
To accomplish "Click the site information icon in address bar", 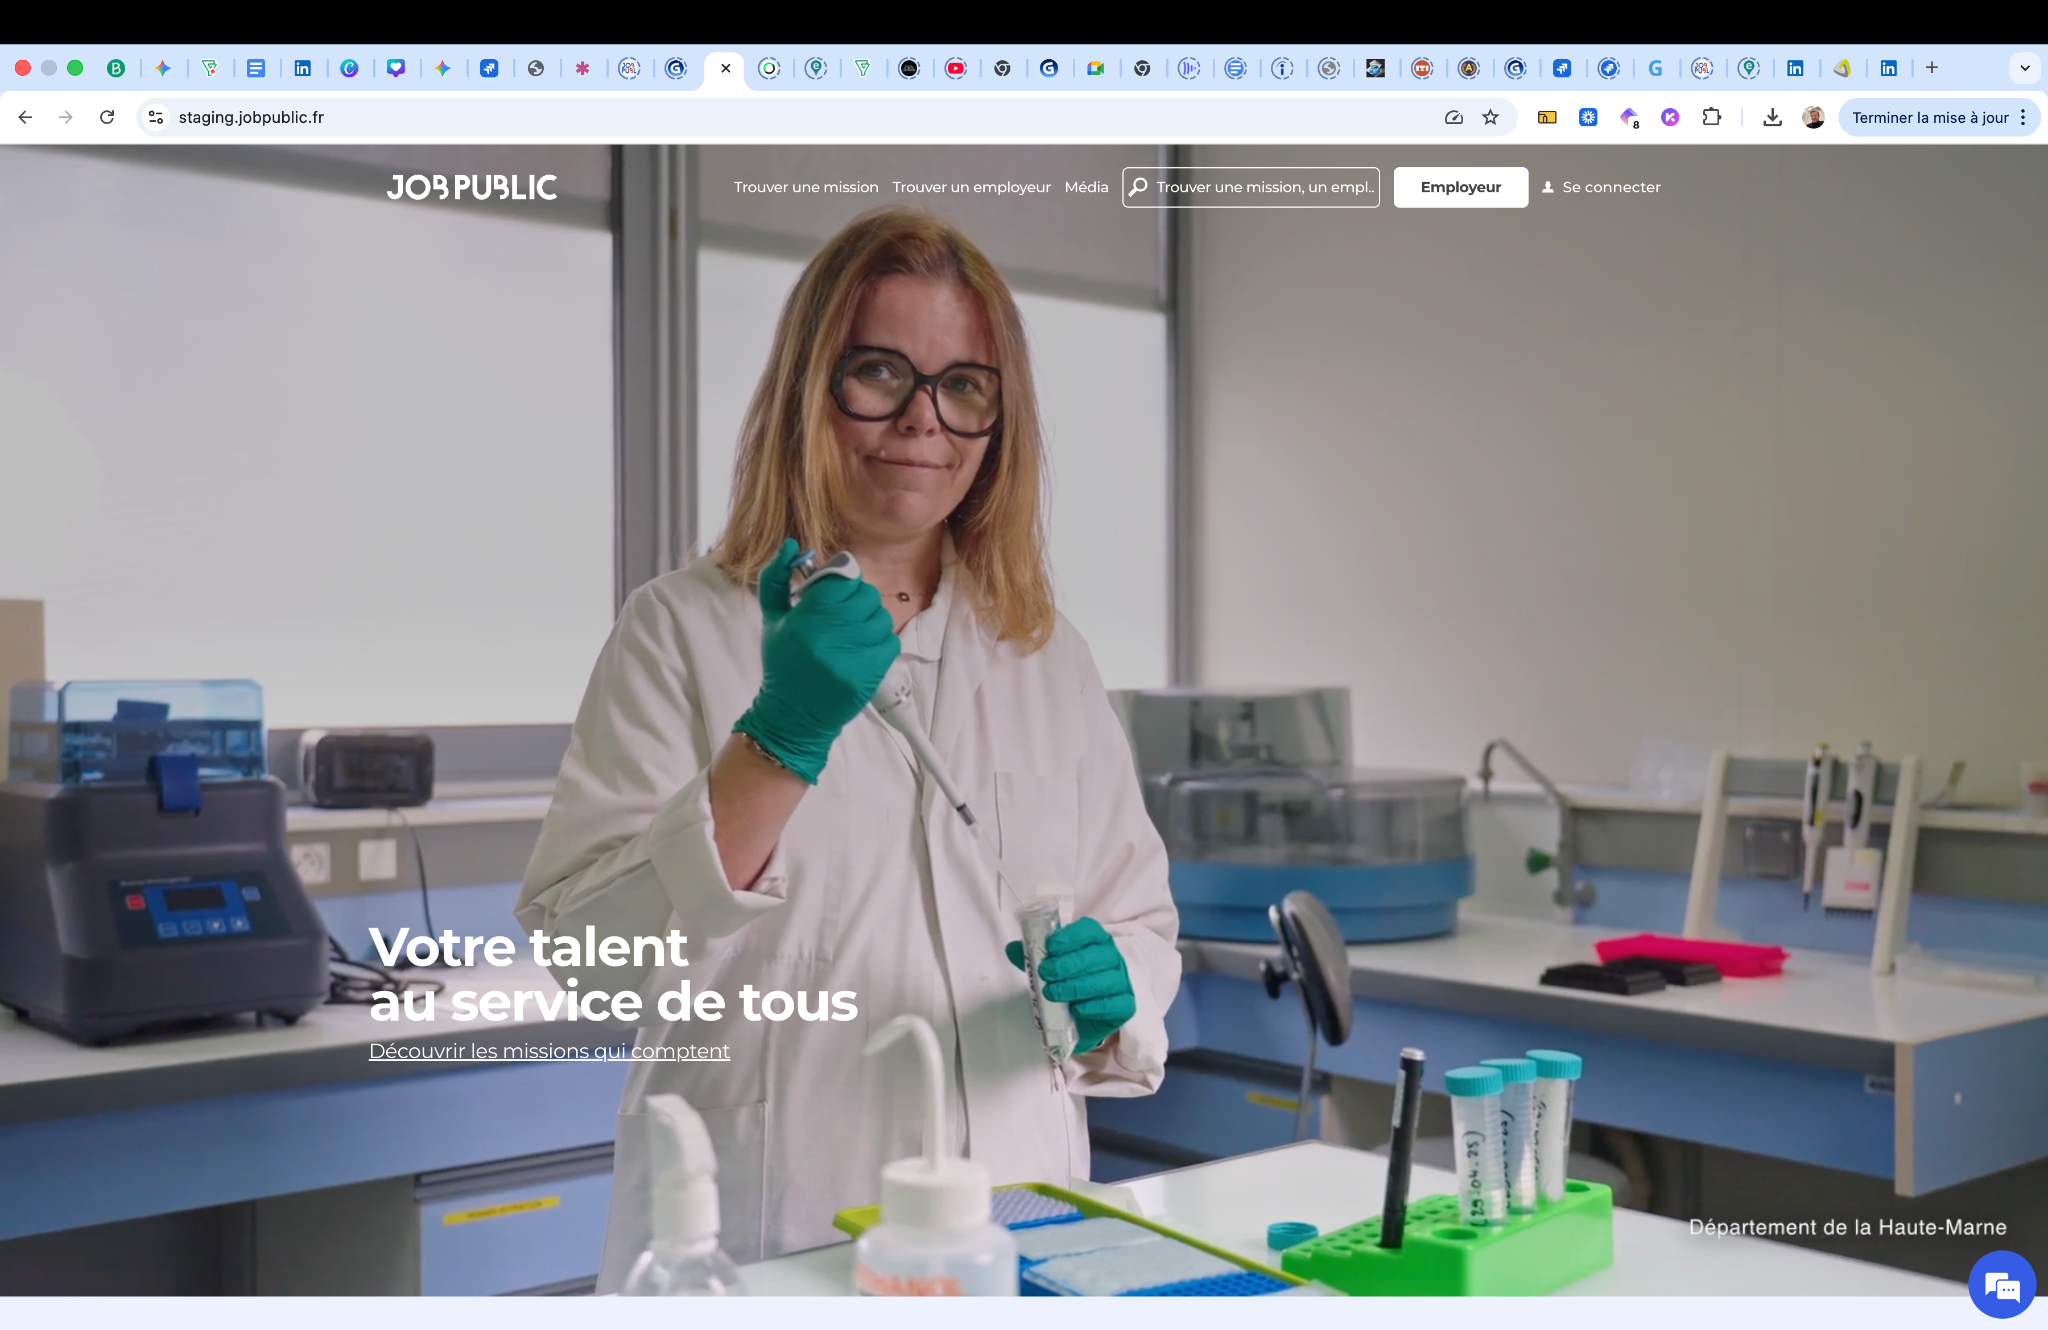I will pyautogui.click(x=156, y=117).
